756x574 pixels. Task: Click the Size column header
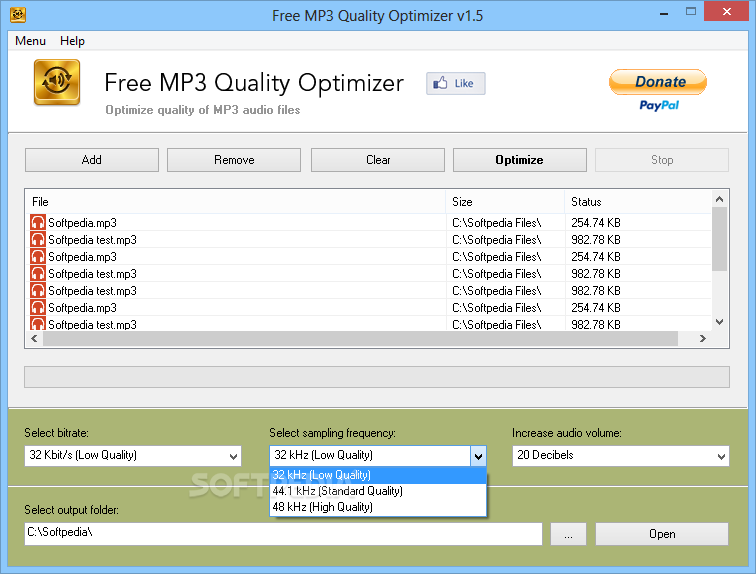click(x=505, y=201)
